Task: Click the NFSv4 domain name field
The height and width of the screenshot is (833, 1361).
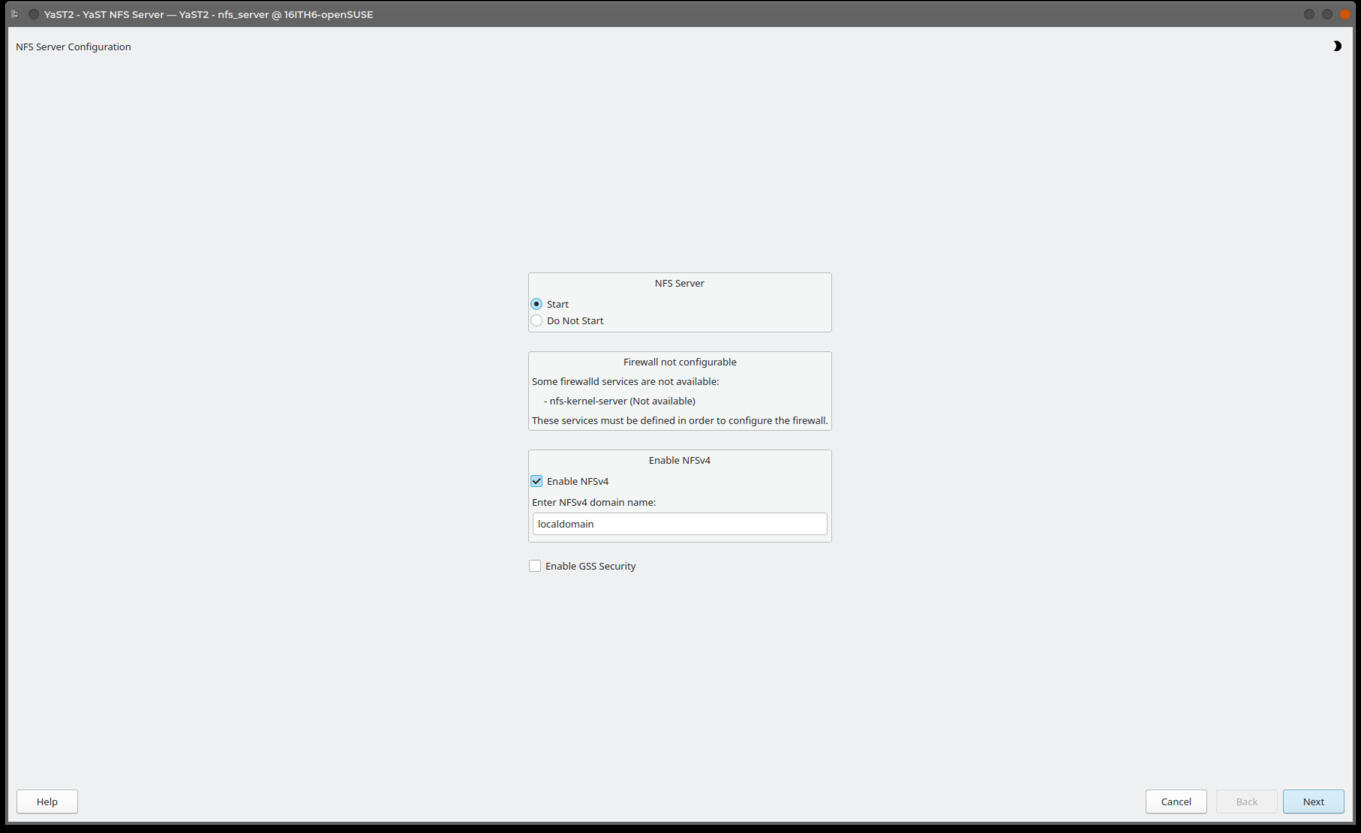Action: pyautogui.click(x=679, y=524)
